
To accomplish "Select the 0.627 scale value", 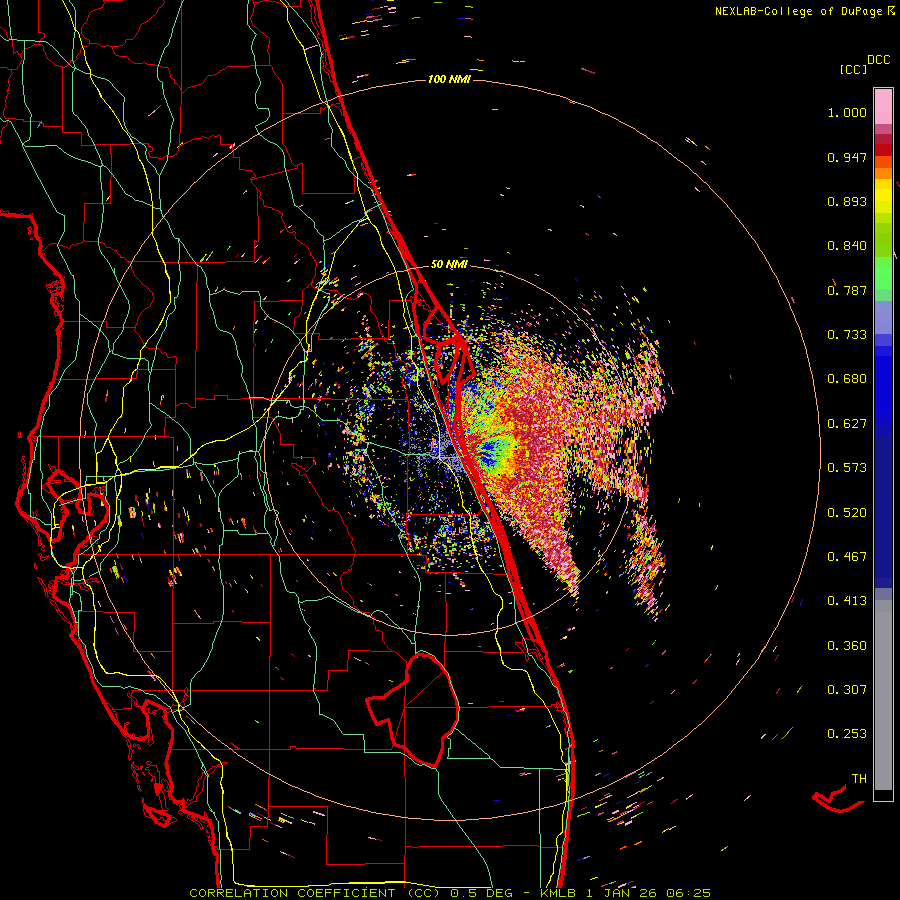I will [847, 424].
